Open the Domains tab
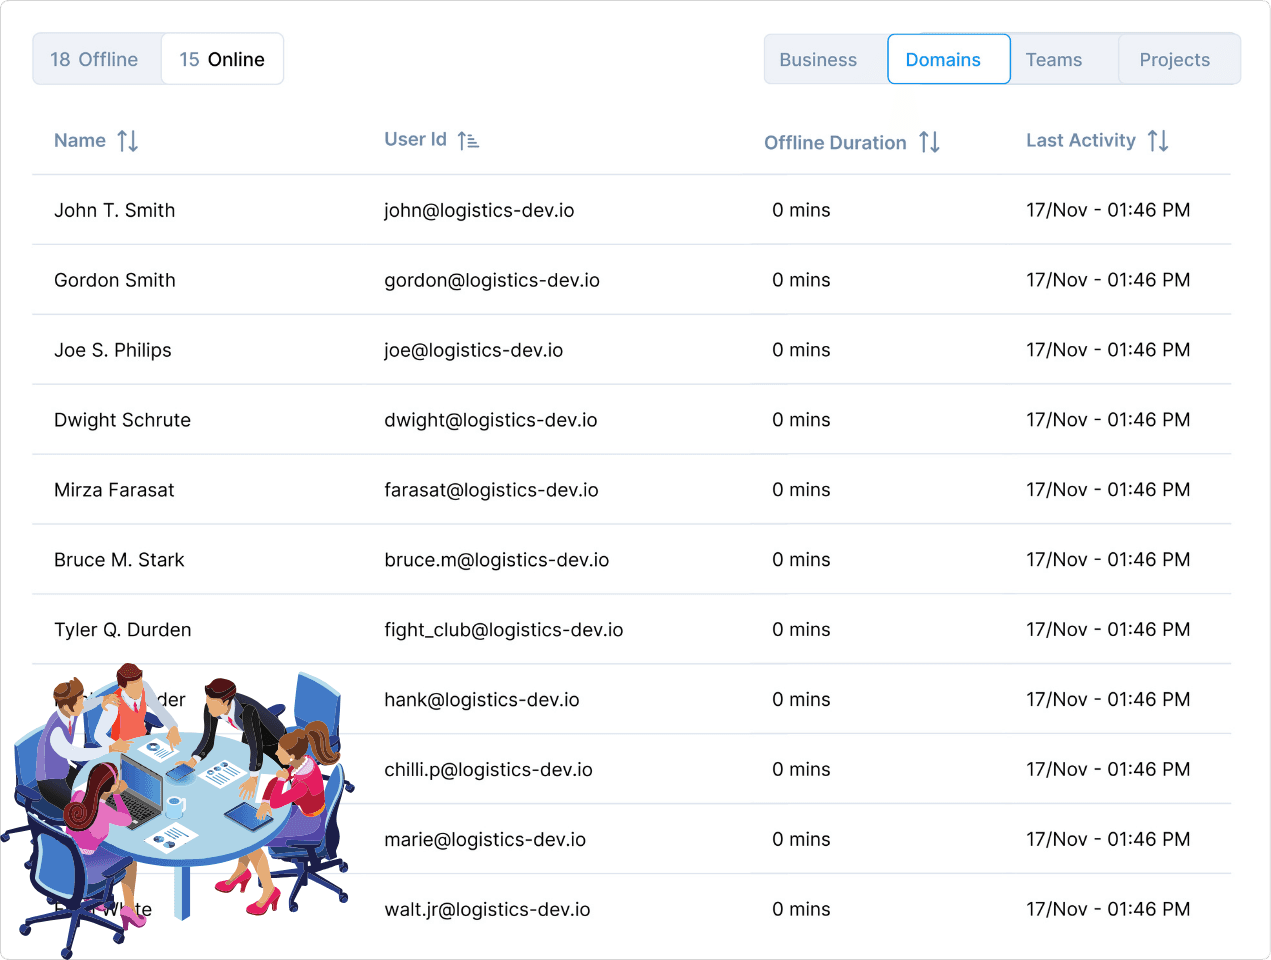 [x=949, y=60]
